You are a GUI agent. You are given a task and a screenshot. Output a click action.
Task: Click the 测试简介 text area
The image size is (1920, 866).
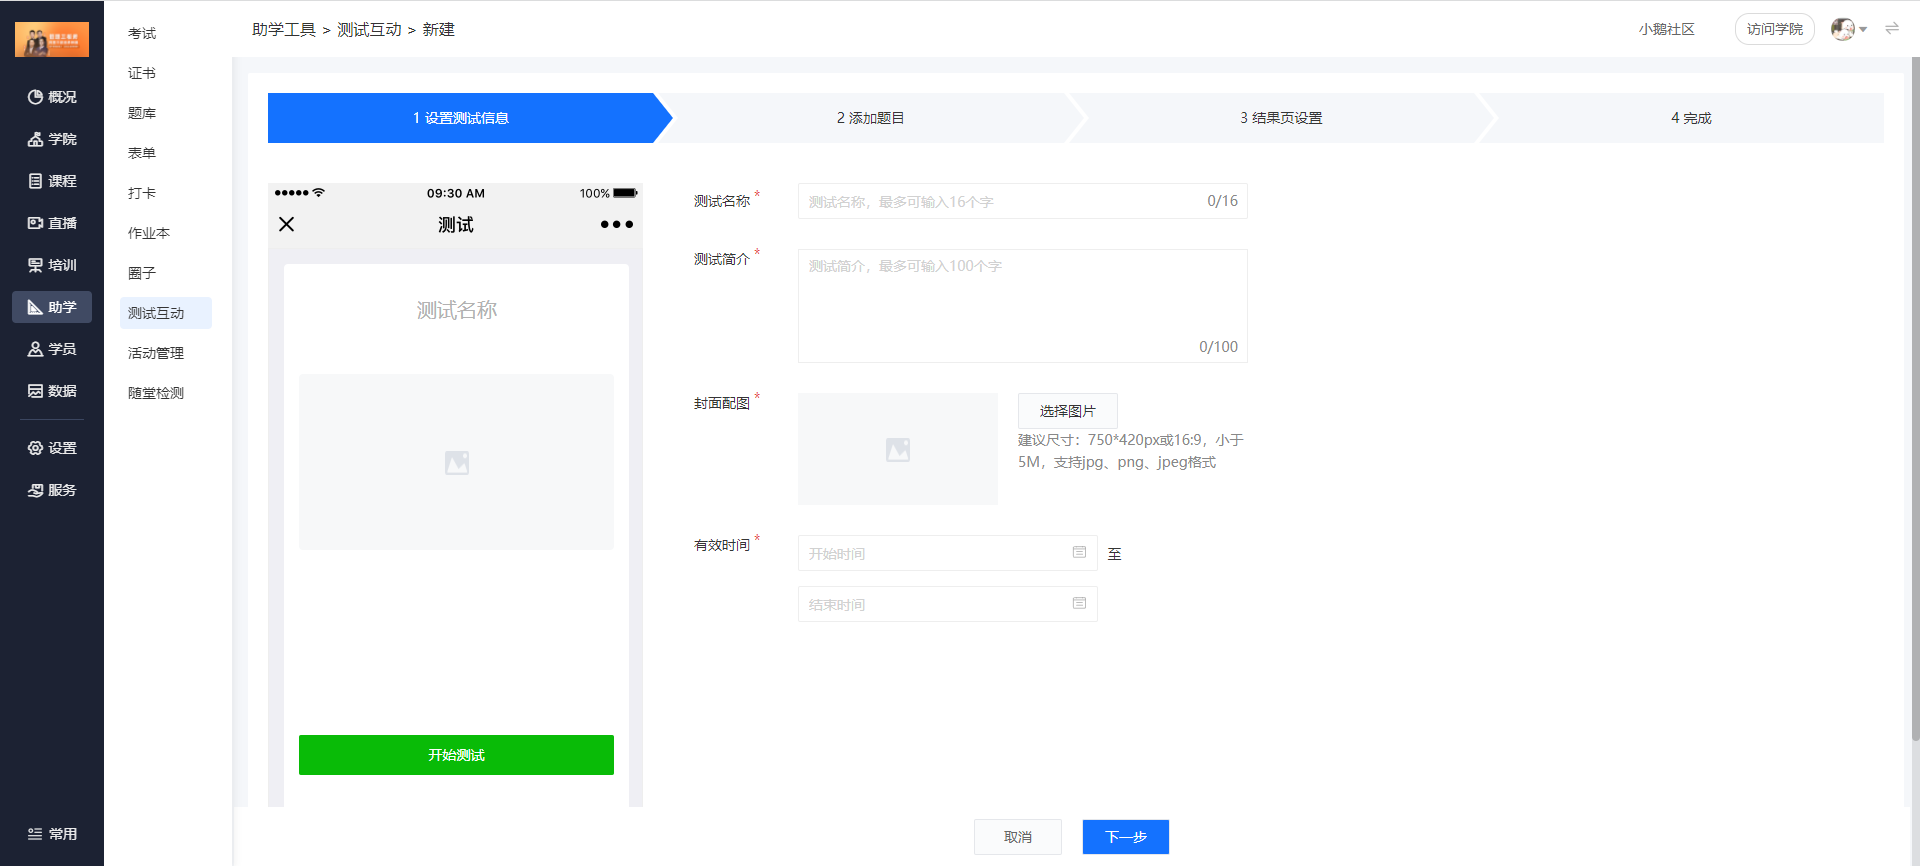1022,306
